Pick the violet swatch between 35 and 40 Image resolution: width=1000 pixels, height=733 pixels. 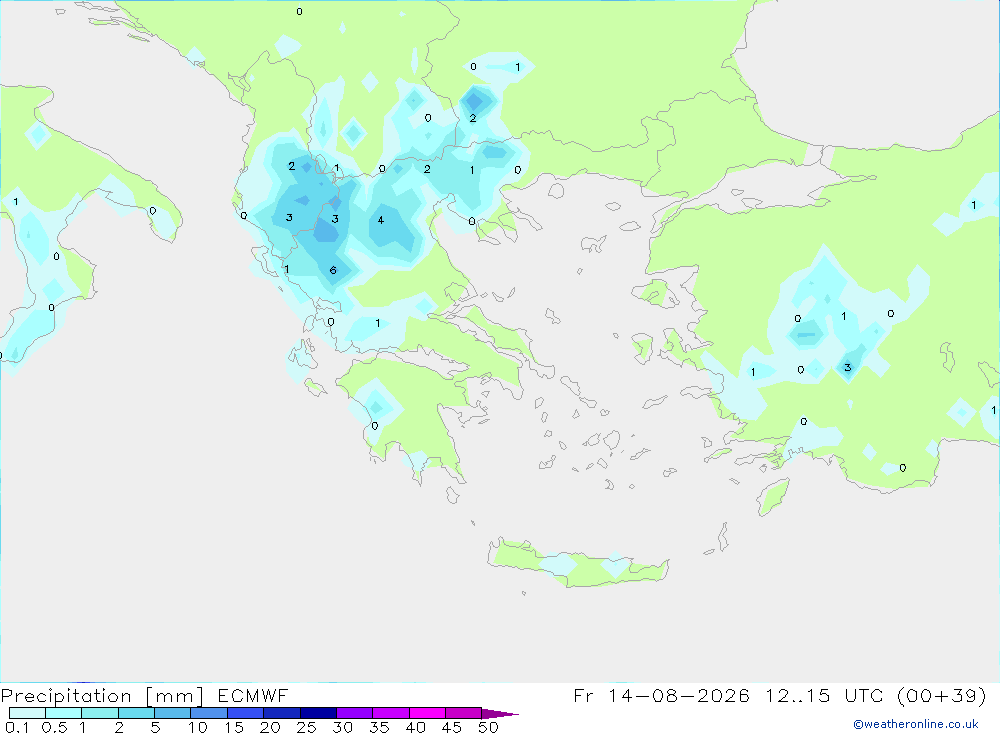pyautogui.click(x=391, y=713)
